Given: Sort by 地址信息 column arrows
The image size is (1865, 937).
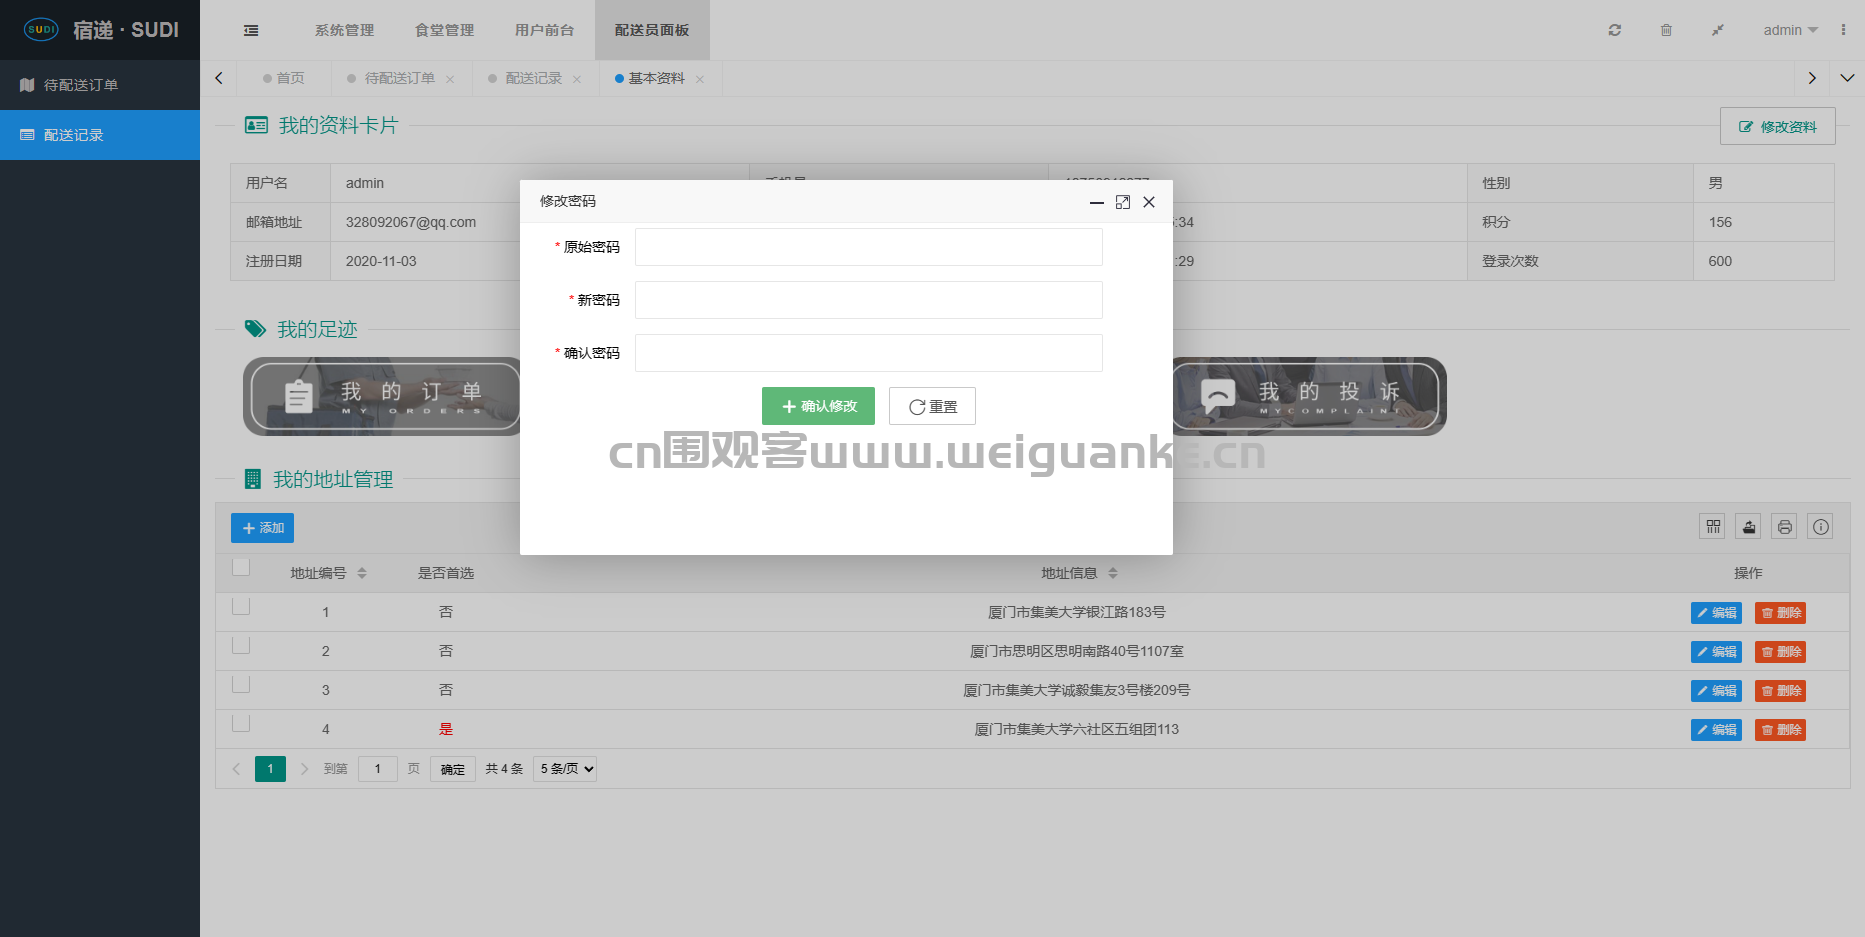Looking at the screenshot, I should [1113, 573].
